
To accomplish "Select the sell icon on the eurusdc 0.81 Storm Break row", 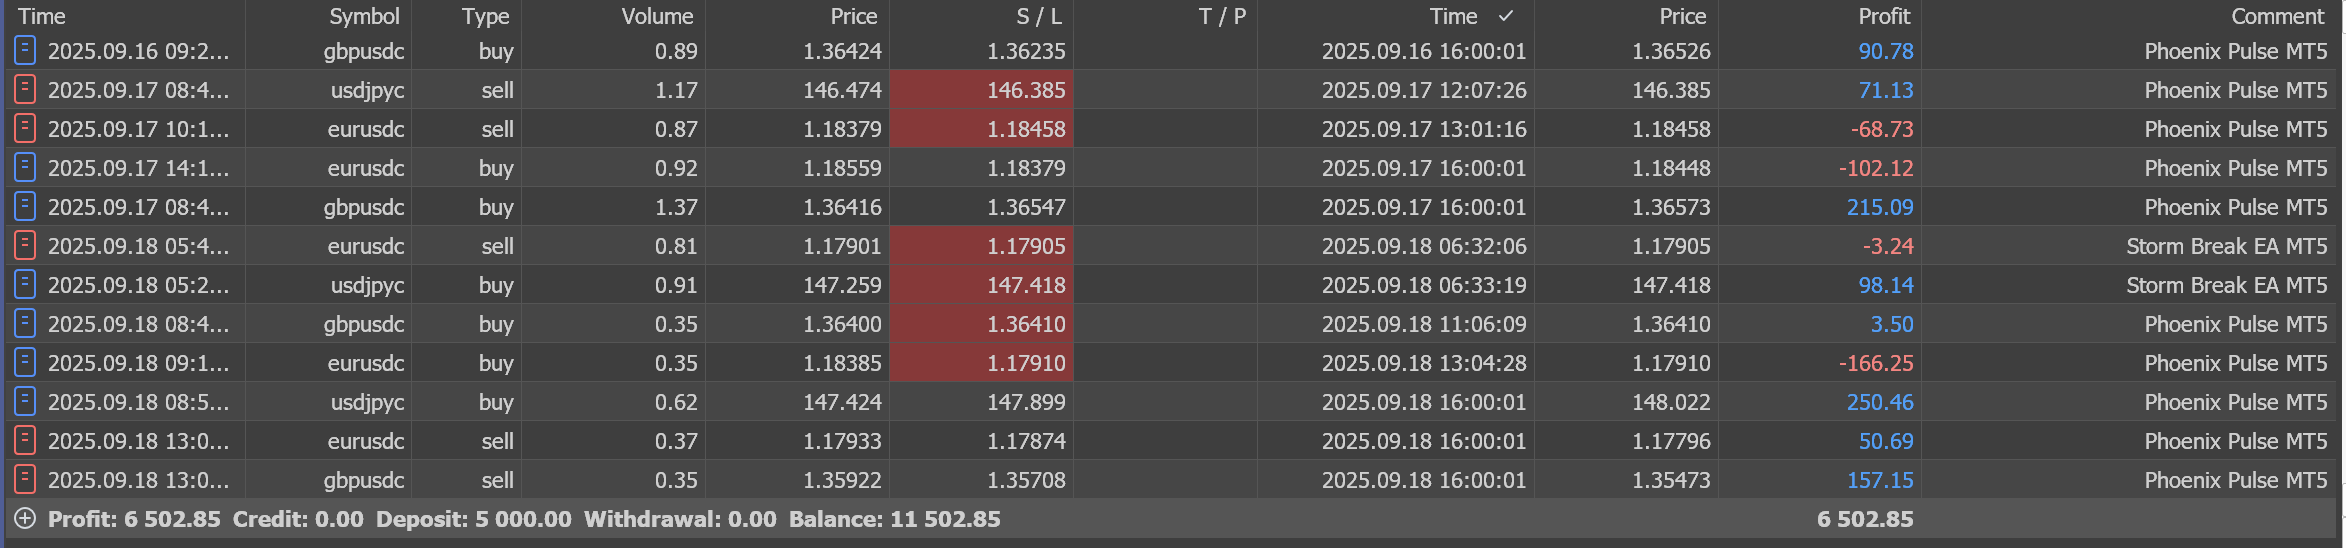I will 25,246.
